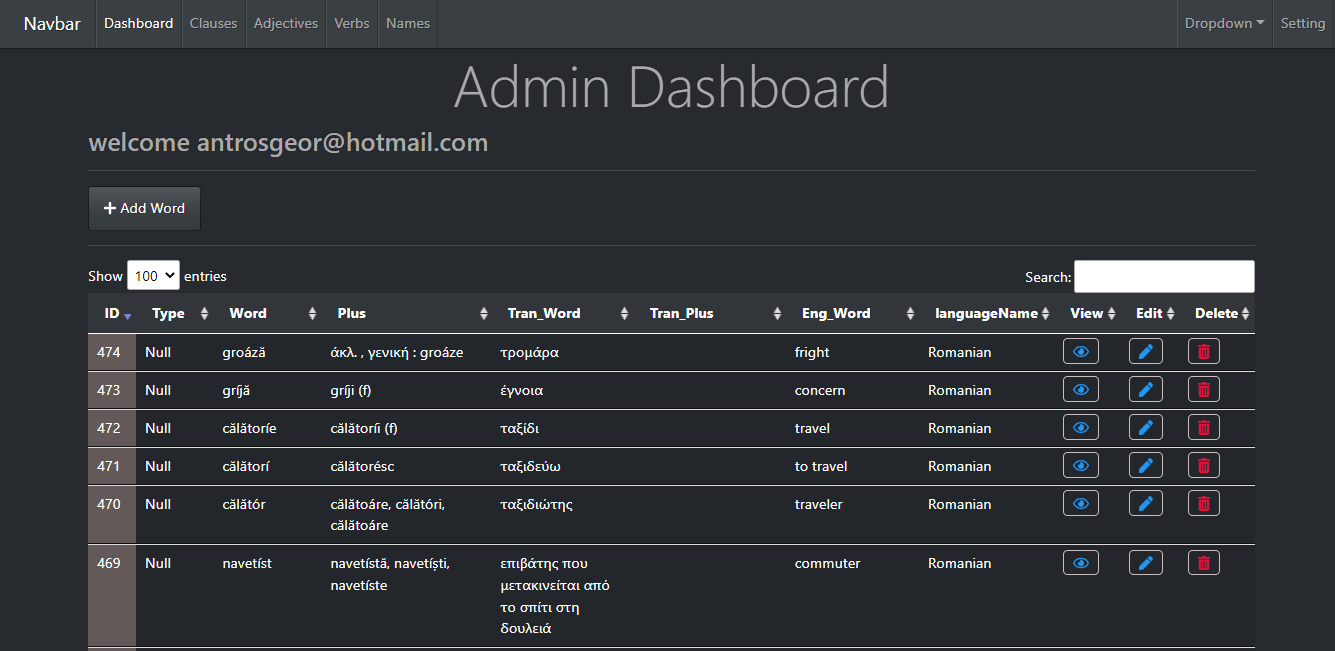This screenshot has width=1335, height=651.
Task: Click into the Search input field
Action: coord(1163,277)
